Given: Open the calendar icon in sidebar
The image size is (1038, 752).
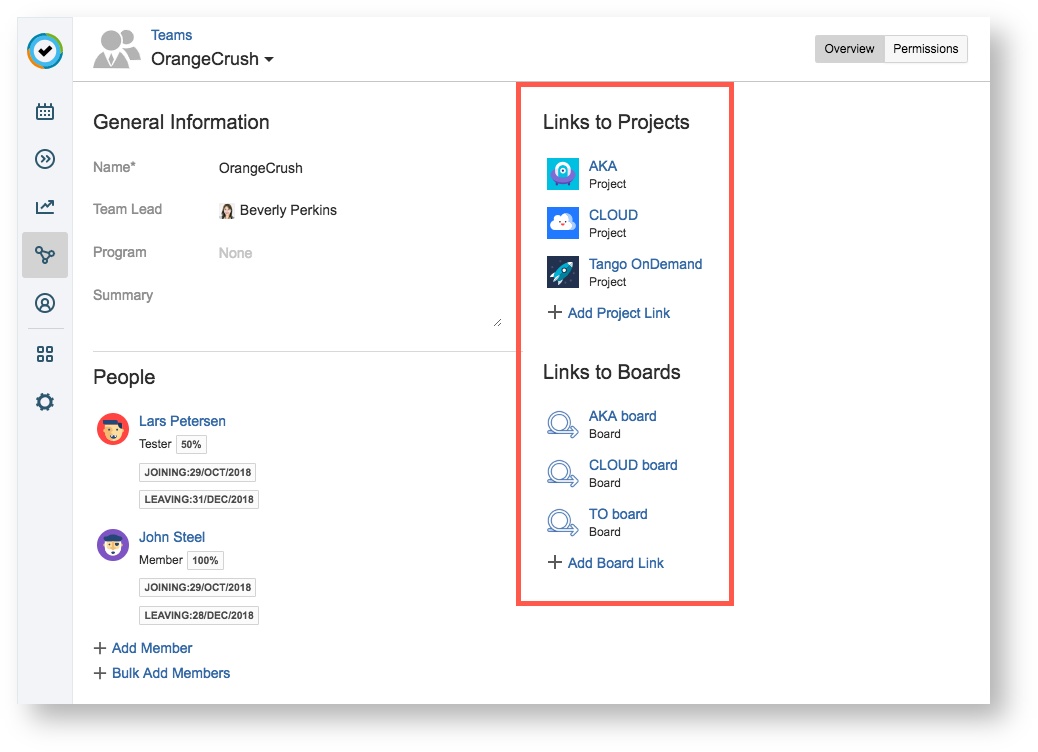Looking at the screenshot, I should 45,111.
